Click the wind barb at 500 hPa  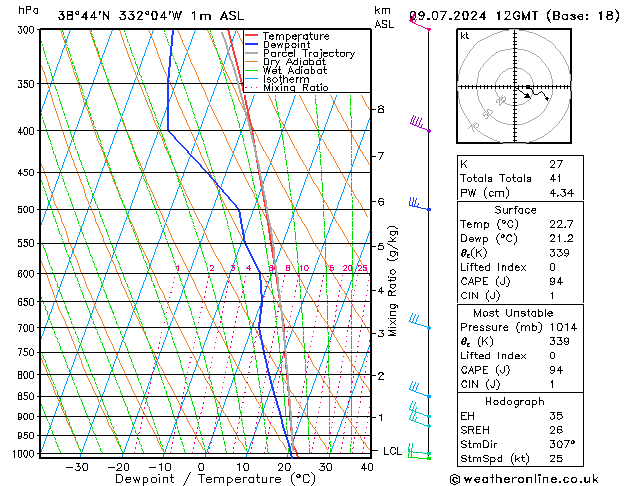point(419,204)
